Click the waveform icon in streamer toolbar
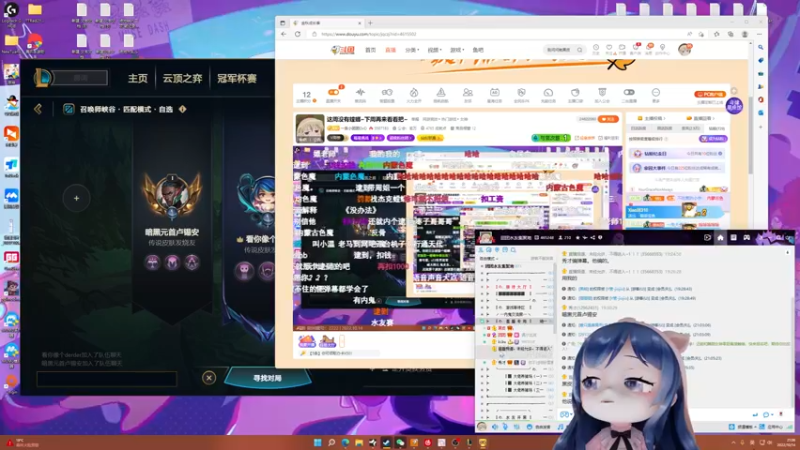The image size is (800, 450). pyautogui.click(x=360, y=92)
